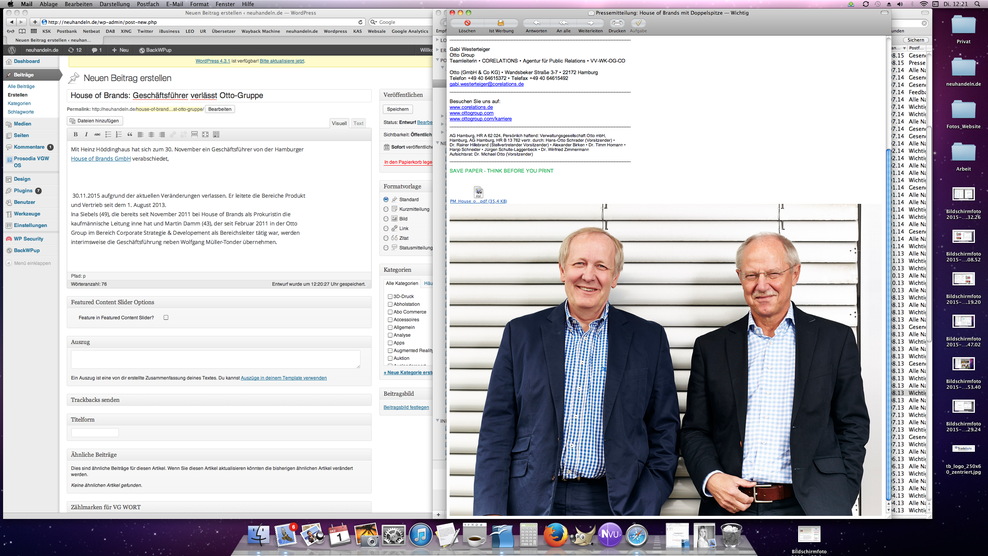The image size is (988, 556).
Task: Collapse the Ähnliche Beiträge panel
Action: [219, 455]
